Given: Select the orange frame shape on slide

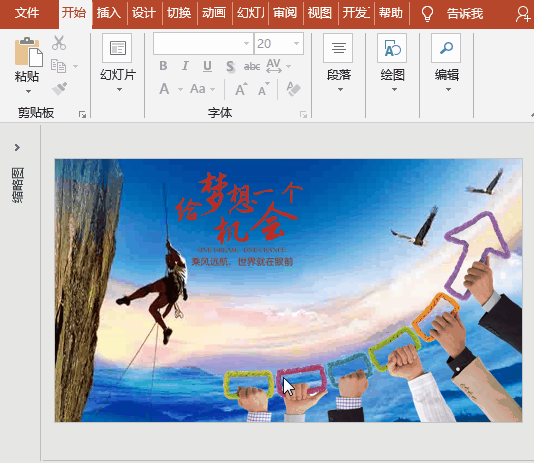Looking at the screenshot, I should click(x=436, y=317).
